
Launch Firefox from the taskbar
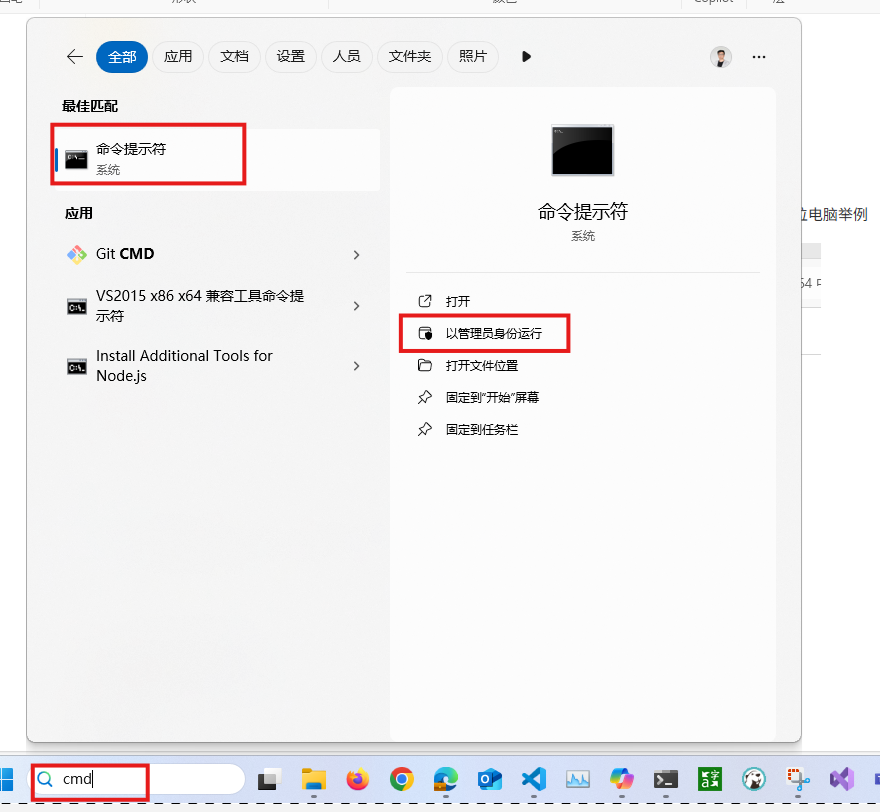[358, 779]
